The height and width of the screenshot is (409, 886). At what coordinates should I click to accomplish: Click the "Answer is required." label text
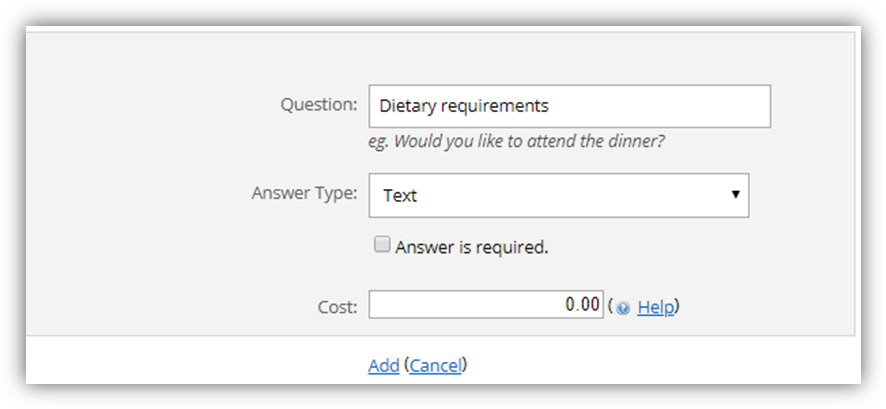[472, 247]
